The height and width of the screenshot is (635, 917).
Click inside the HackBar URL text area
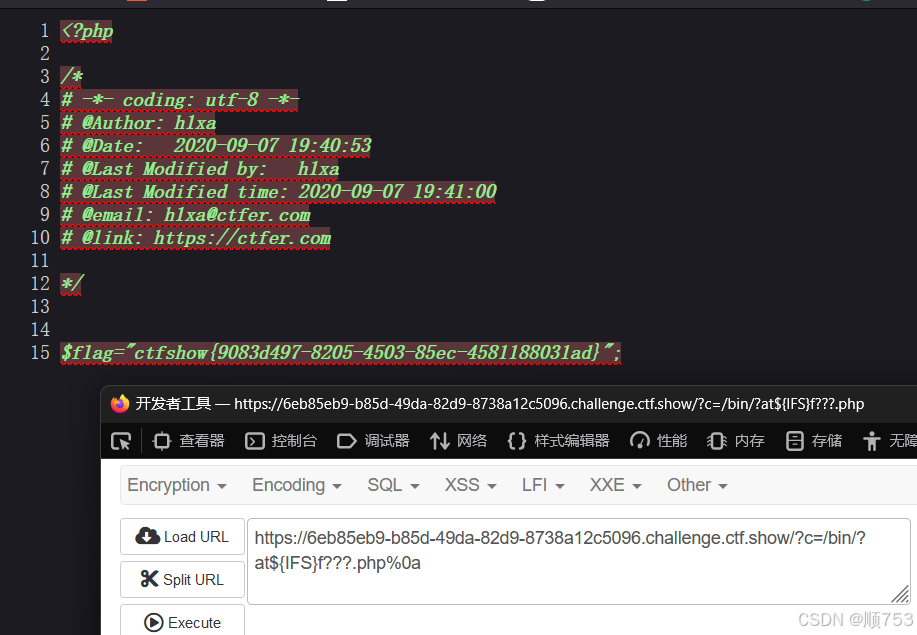click(578, 561)
